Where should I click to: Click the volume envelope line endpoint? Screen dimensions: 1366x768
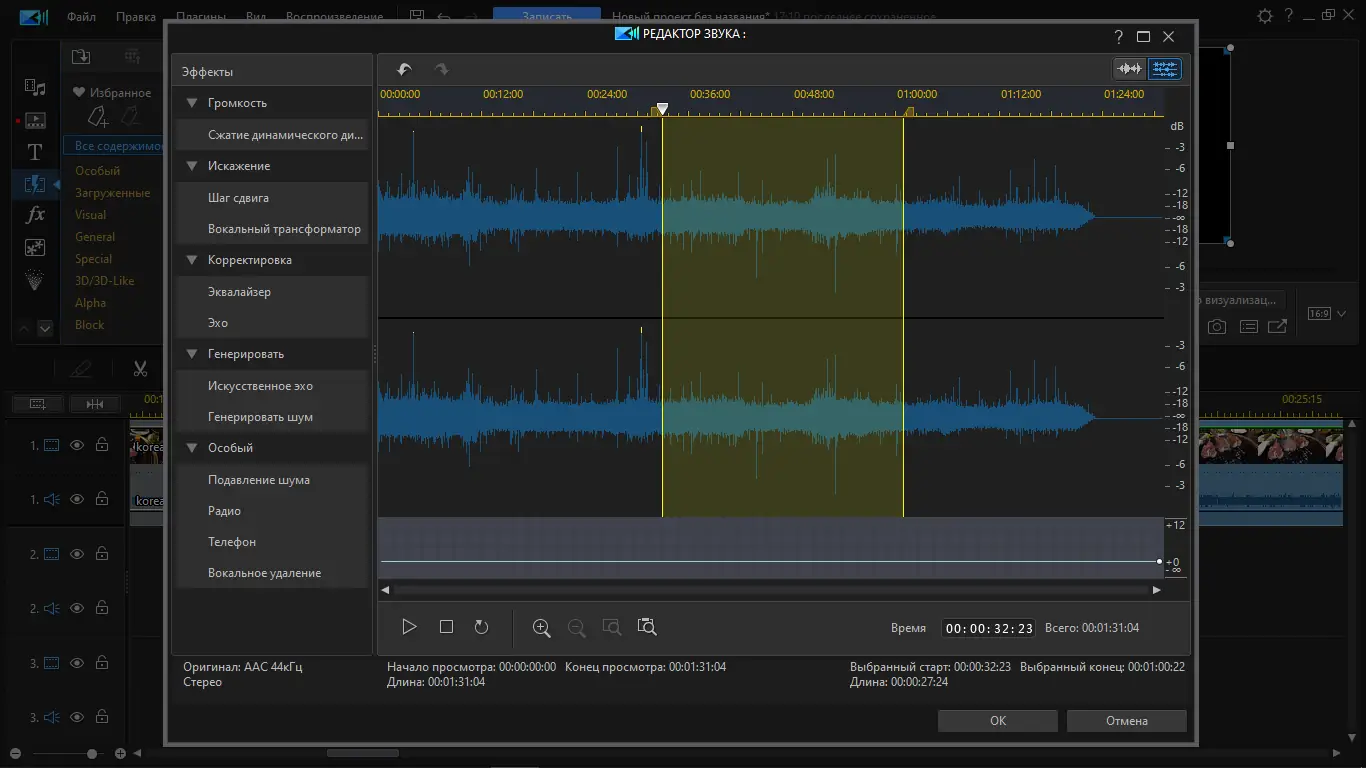click(x=1159, y=562)
